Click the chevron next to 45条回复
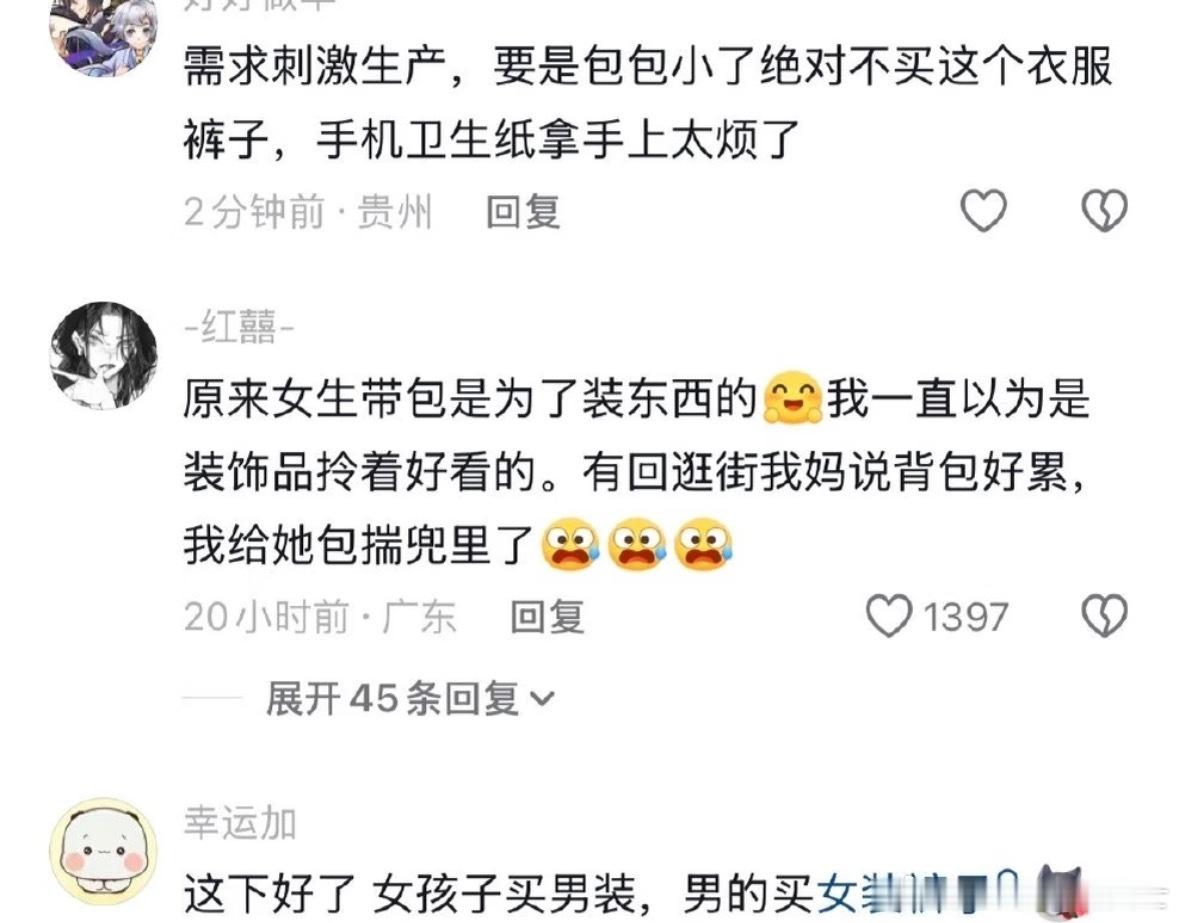The image size is (1179, 923). [542, 700]
